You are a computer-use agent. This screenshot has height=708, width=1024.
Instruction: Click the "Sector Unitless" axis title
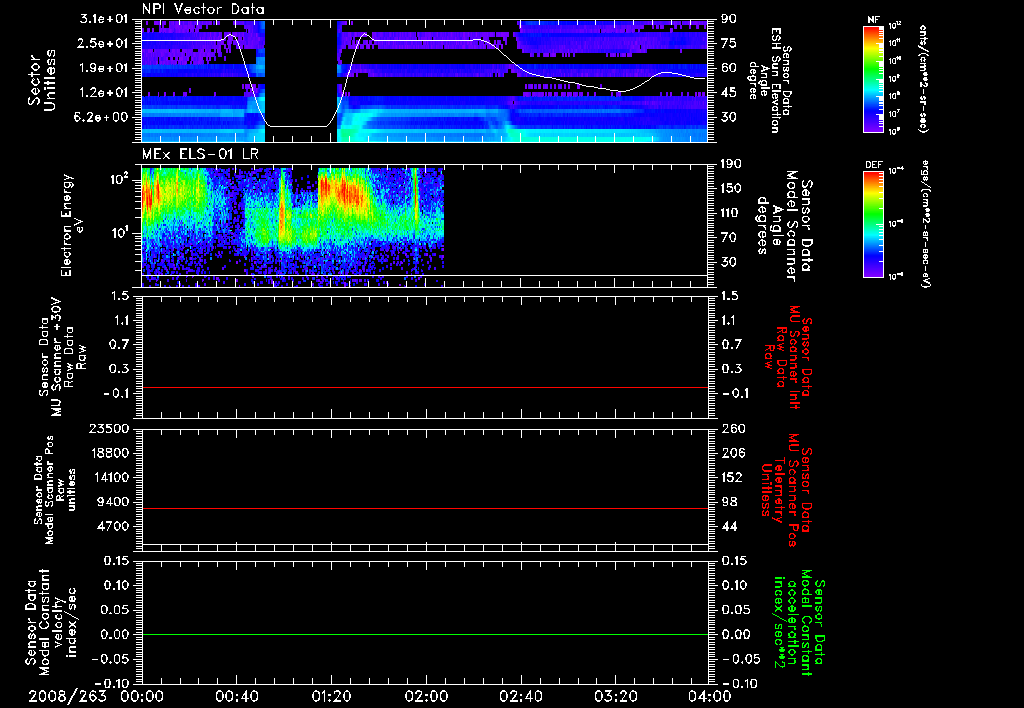click(42, 80)
